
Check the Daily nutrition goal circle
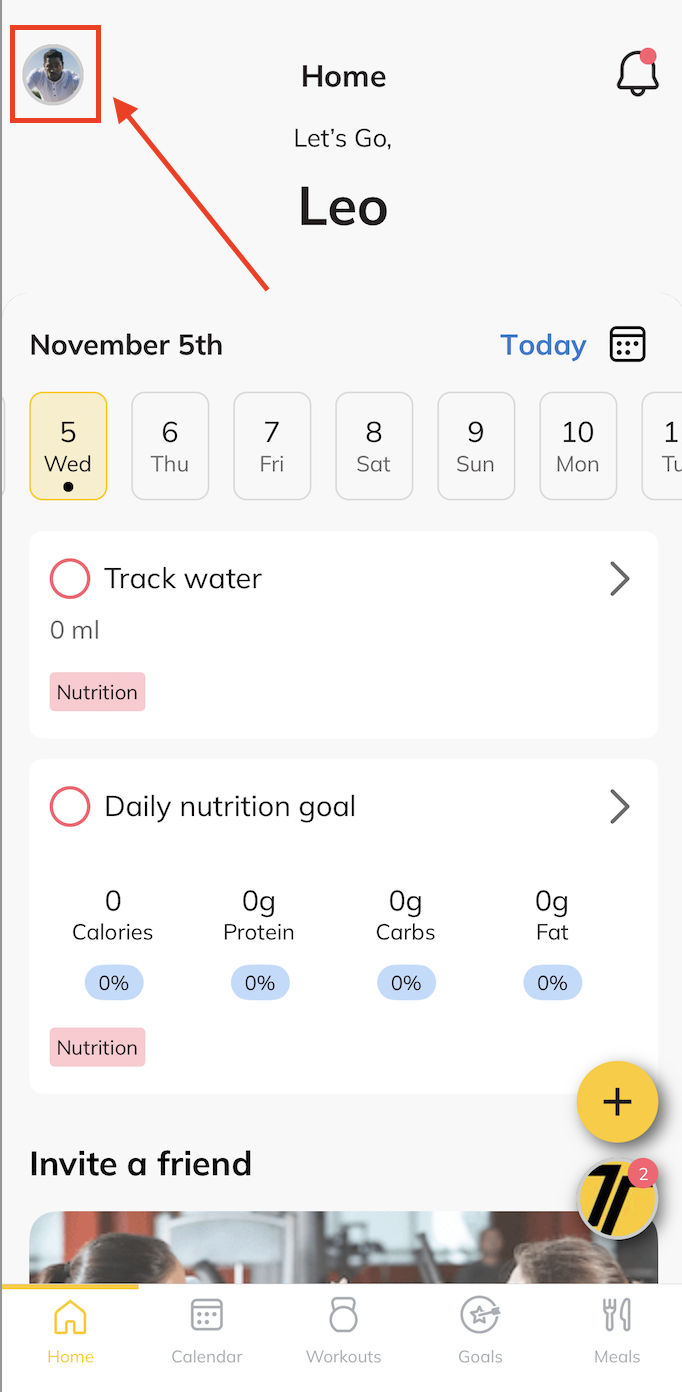[x=70, y=806]
